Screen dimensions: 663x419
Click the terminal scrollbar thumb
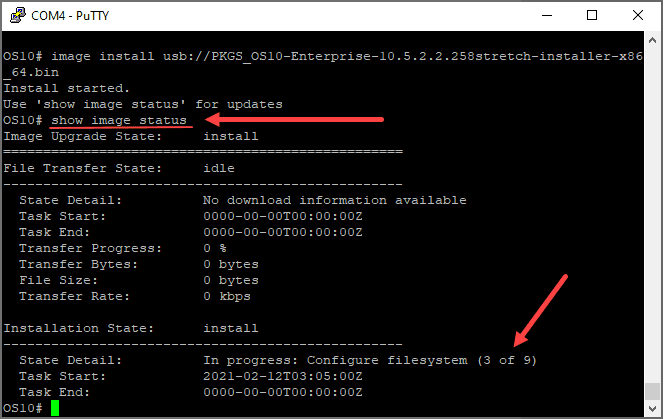652,391
